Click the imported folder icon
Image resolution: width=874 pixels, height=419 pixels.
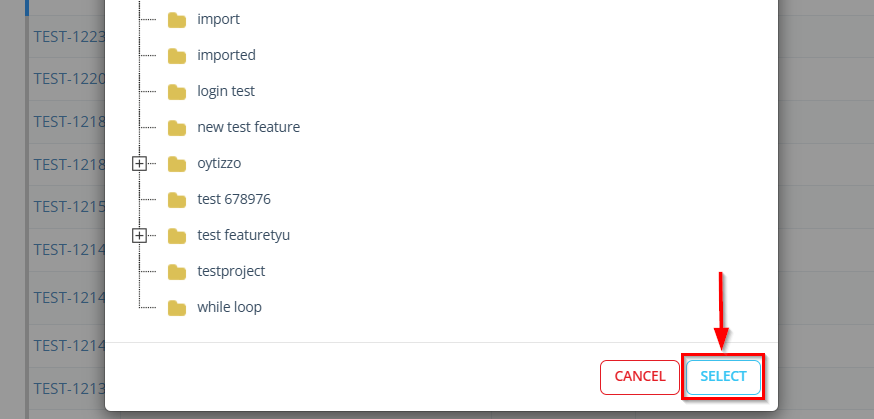177,56
